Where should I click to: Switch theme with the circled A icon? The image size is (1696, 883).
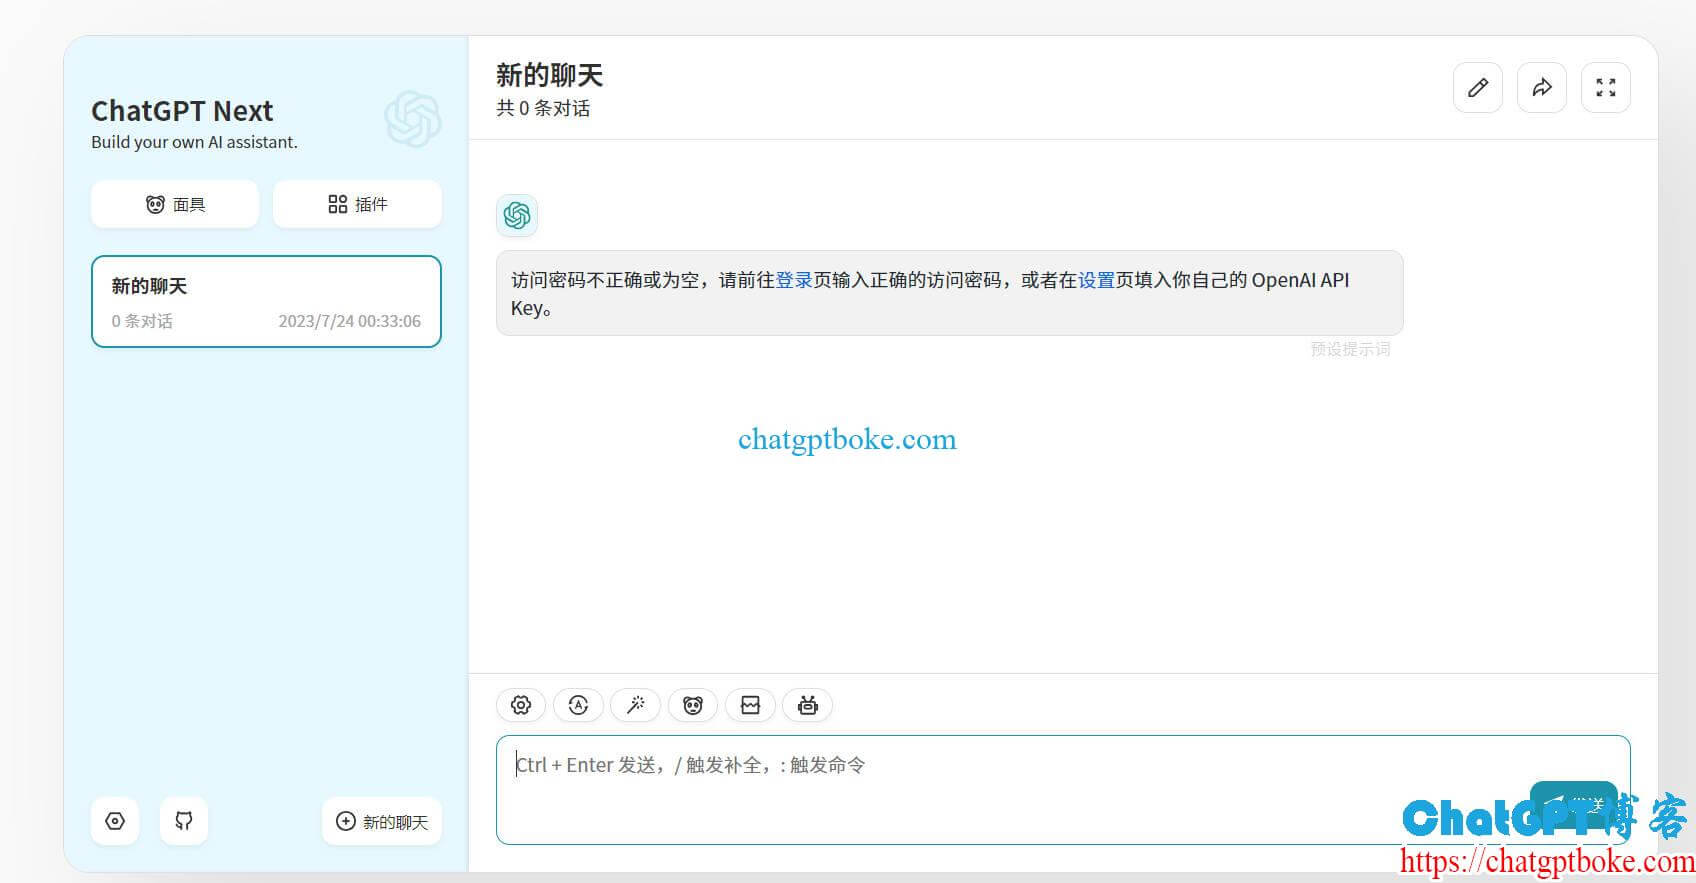[578, 705]
